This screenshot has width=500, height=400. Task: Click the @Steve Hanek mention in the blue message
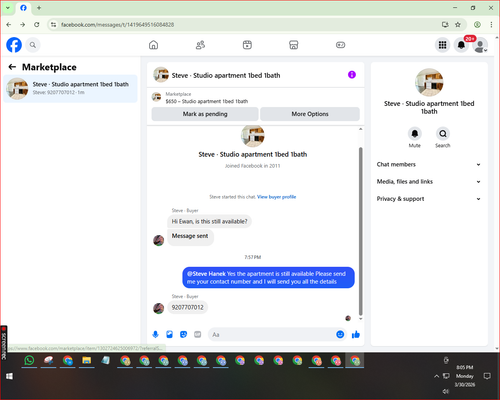(x=206, y=274)
